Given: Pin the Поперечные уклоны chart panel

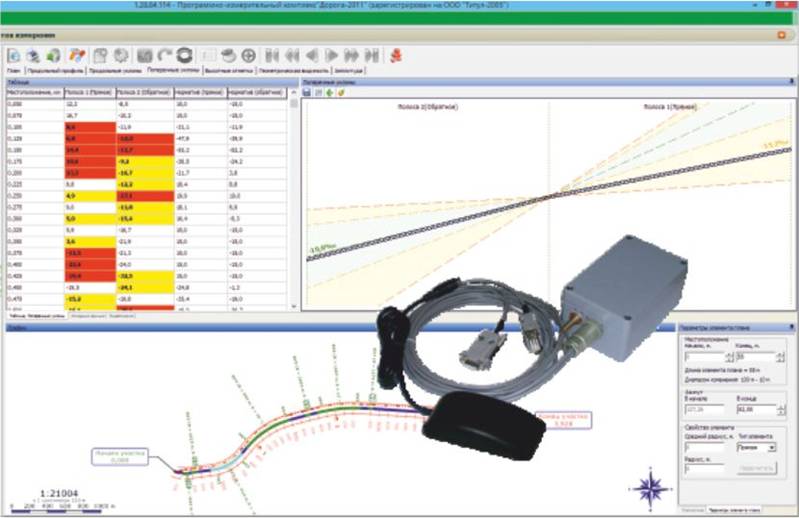Looking at the screenshot, I should point(791,81).
